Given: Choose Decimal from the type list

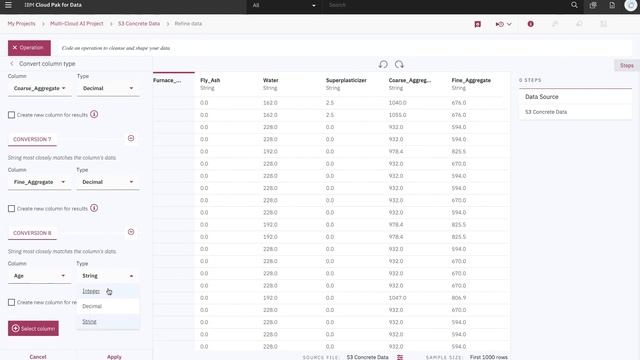Looking at the screenshot, I should pyautogui.click(x=108, y=306).
